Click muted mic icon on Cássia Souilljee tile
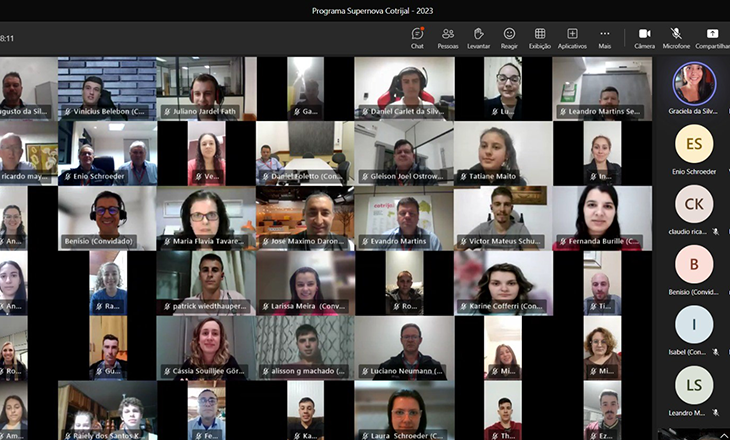 tap(167, 372)
